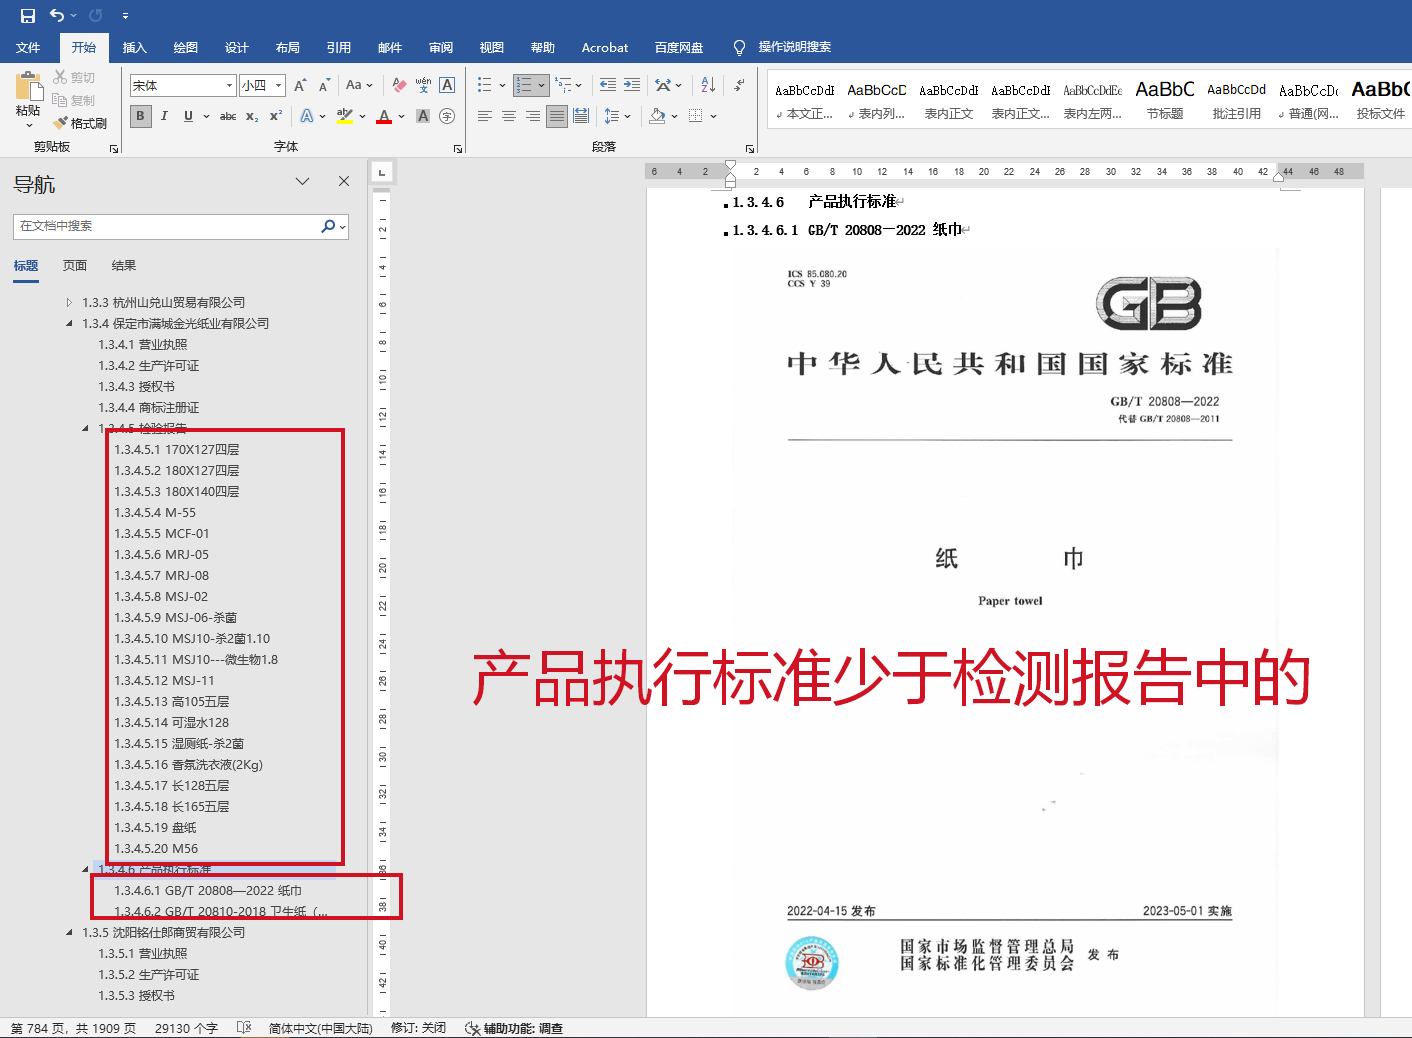Toggle numbered list formatting
This screenshot has height=1038, width=1412.
pyautogui.click(x=524, y=86)
